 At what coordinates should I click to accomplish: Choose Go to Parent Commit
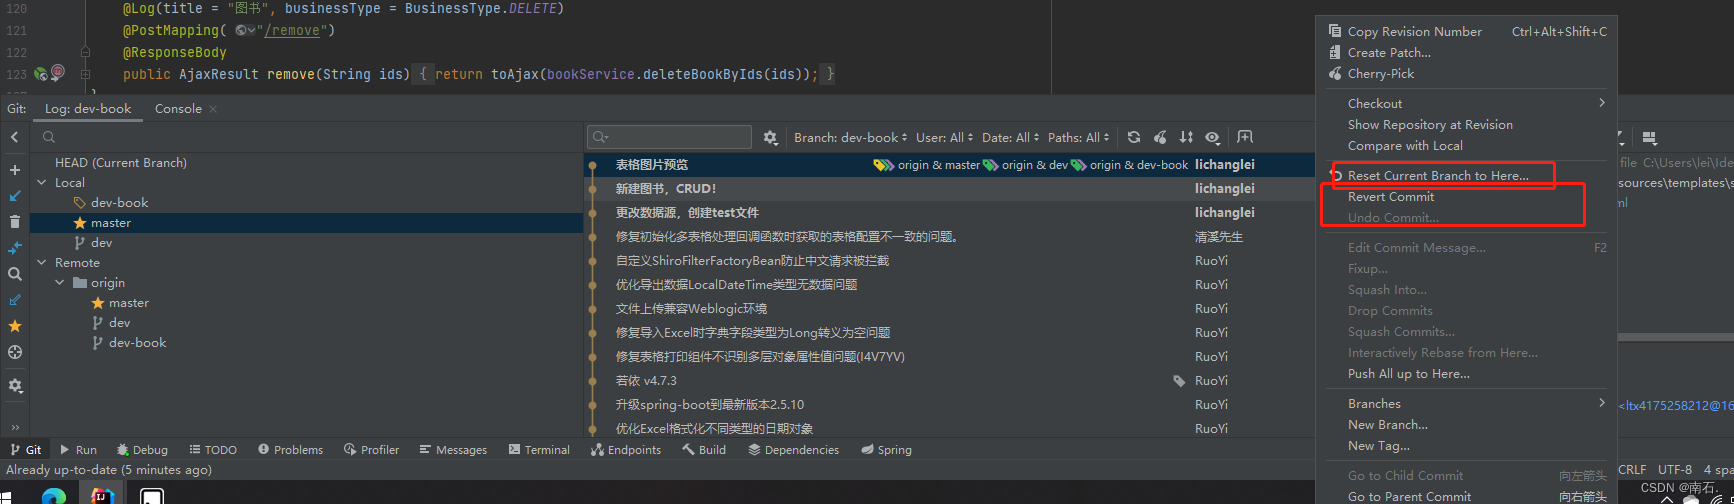tap(1466, 497)
